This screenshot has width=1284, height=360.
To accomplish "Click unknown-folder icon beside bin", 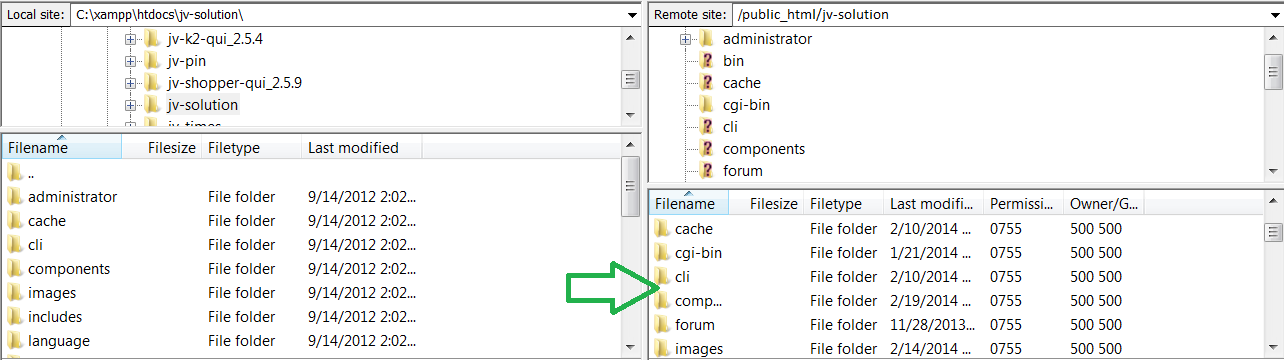I will pos(707,61).
